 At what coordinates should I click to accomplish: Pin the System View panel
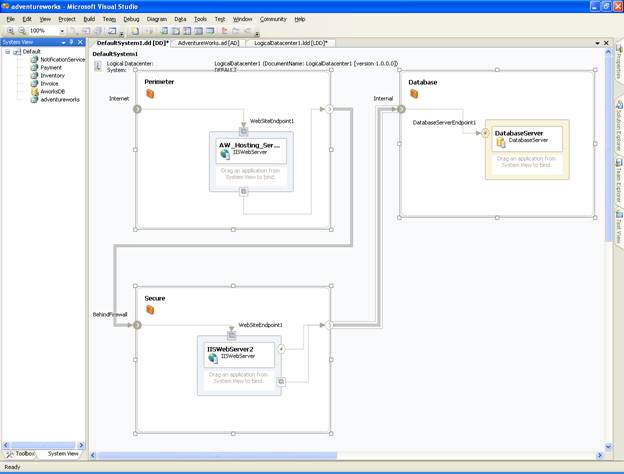click(72, 42)
